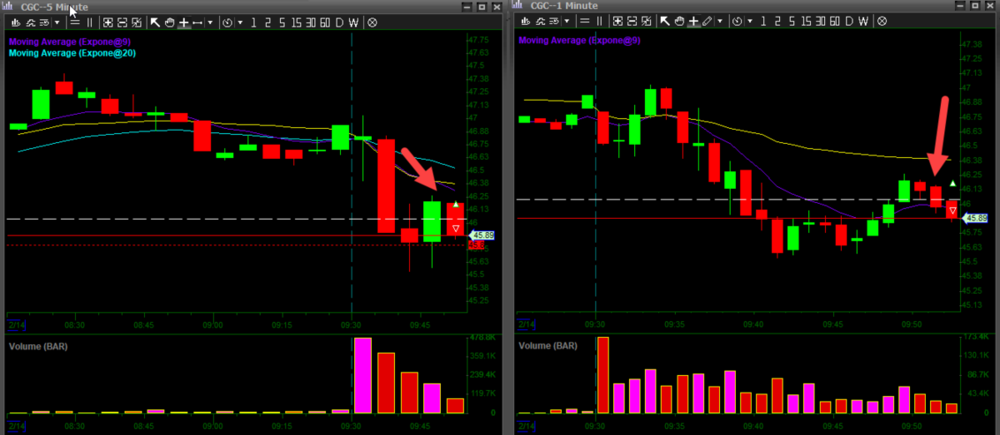Open the chart-type dropdown arrow in the 5 Minute toolbar
The width and height of the screenshot is (1000, 435).
pos(57,22)
